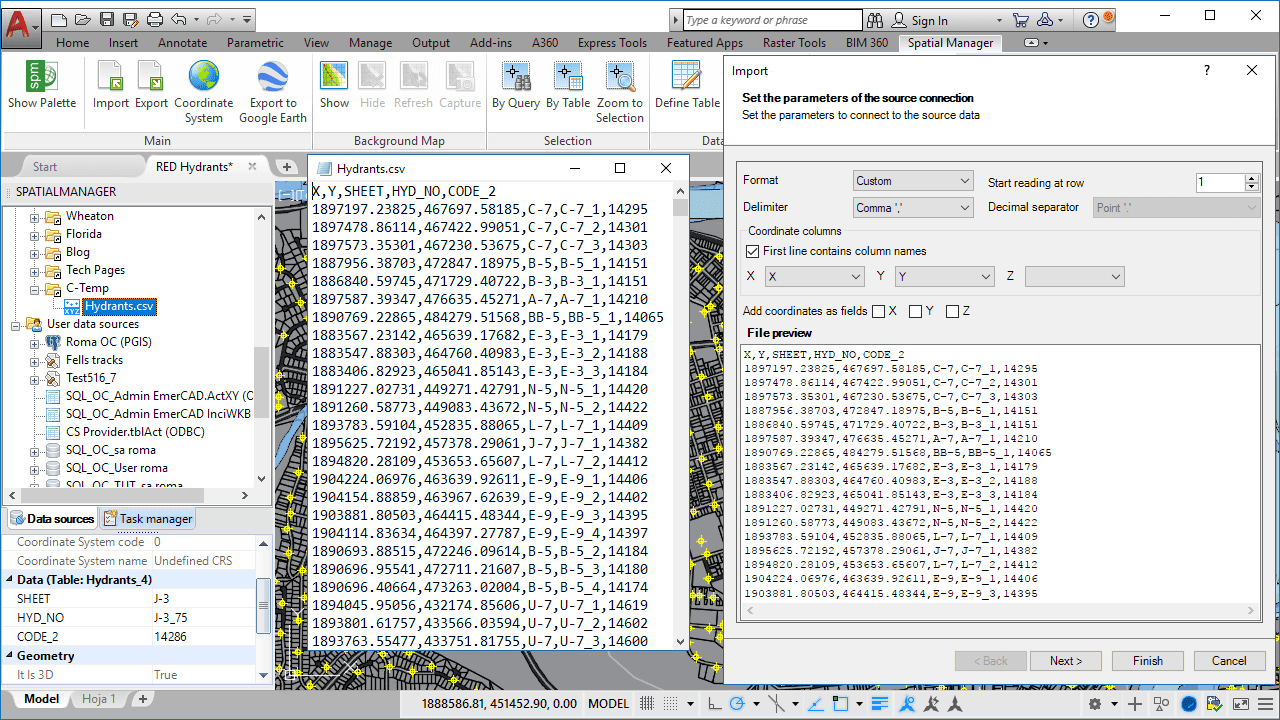The image size is (1280, 720).
Task: Click the Next button in Import dialog
Action: [x=1066, y=661]
